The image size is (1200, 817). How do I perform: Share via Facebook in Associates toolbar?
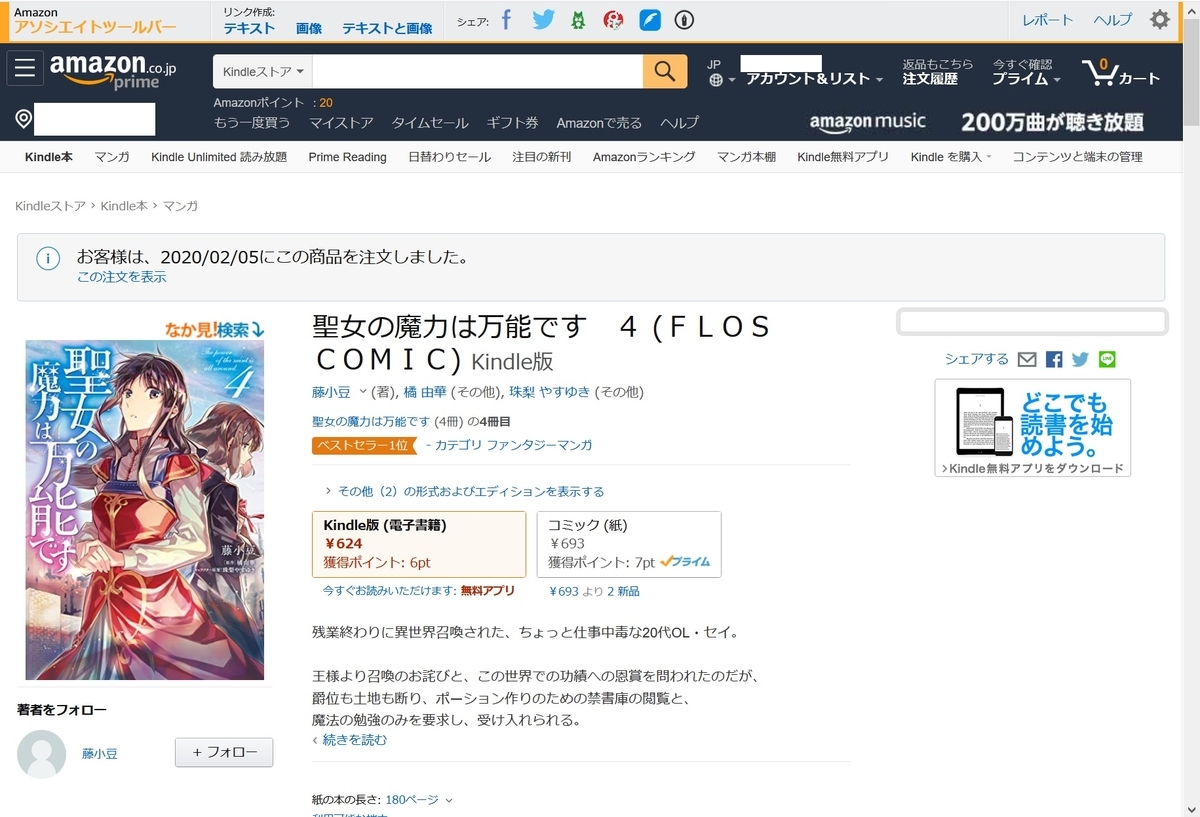pos(506,20)
